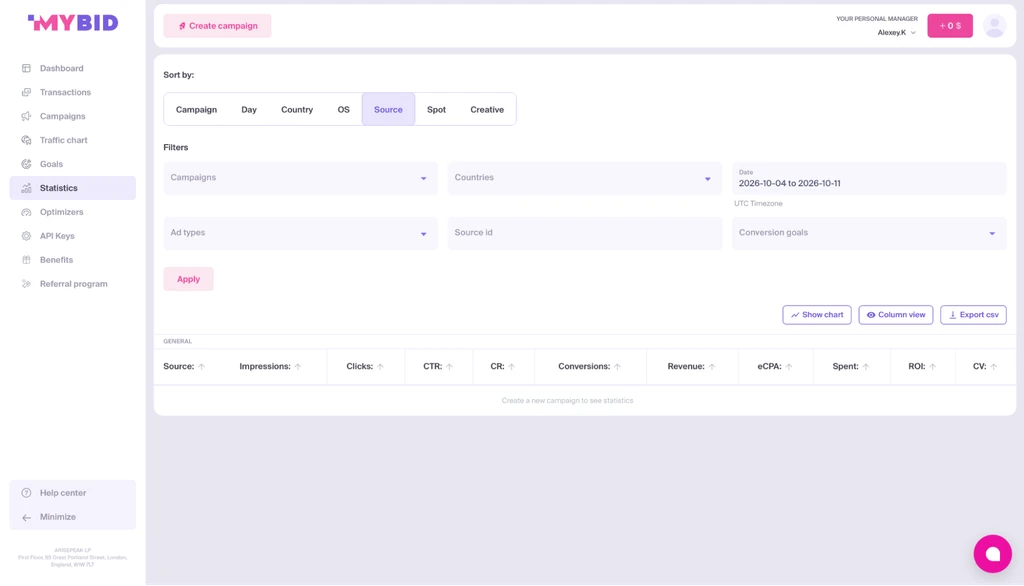Sort table by Source column arrow
Image resolution: width=1024 pixels, height=586 pixels.
tap(202, 366)
